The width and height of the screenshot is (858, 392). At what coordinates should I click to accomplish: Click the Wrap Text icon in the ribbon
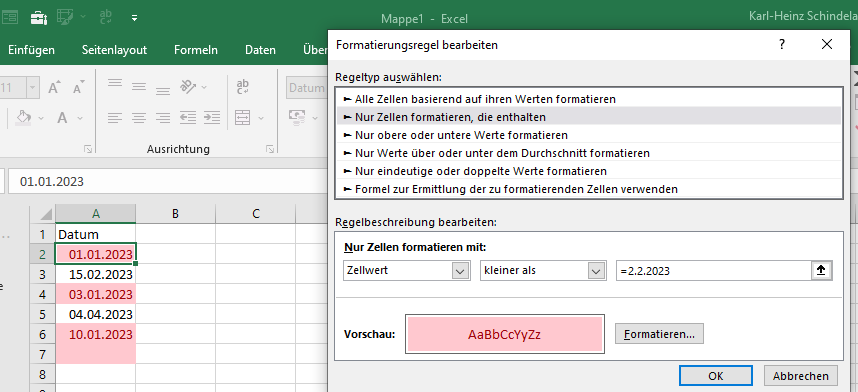[x=242, y=87]
